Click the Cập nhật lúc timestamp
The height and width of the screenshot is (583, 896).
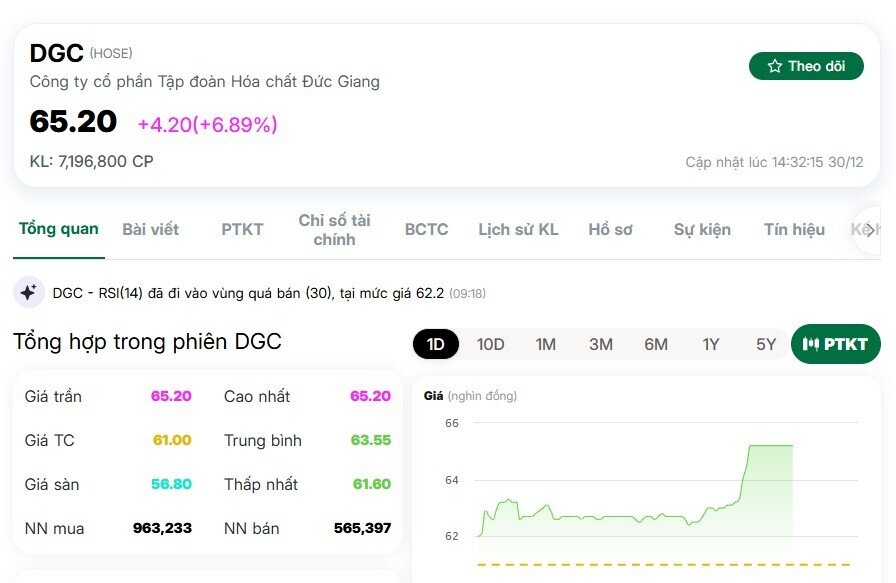click(x=774, y=162)
